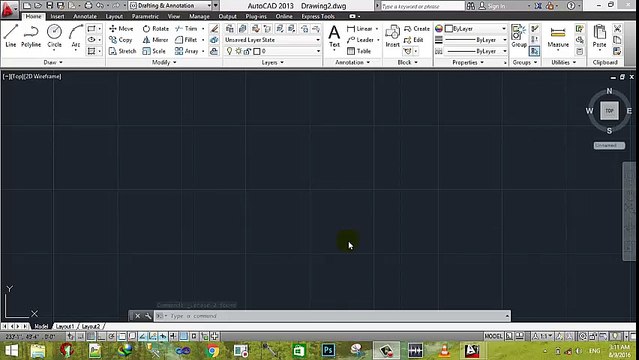Switch to the Manage ribbon tab
639x360 pixels.
tap(199, 16)
